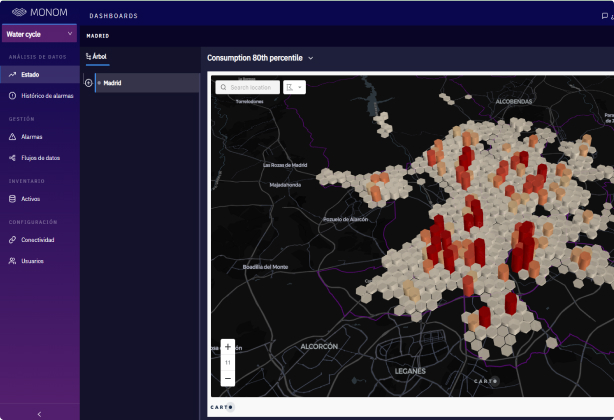This screenshot has width=614, height=420.
Task: Expand the Consumption 80th percentile selector
Action: pos(311,58)
